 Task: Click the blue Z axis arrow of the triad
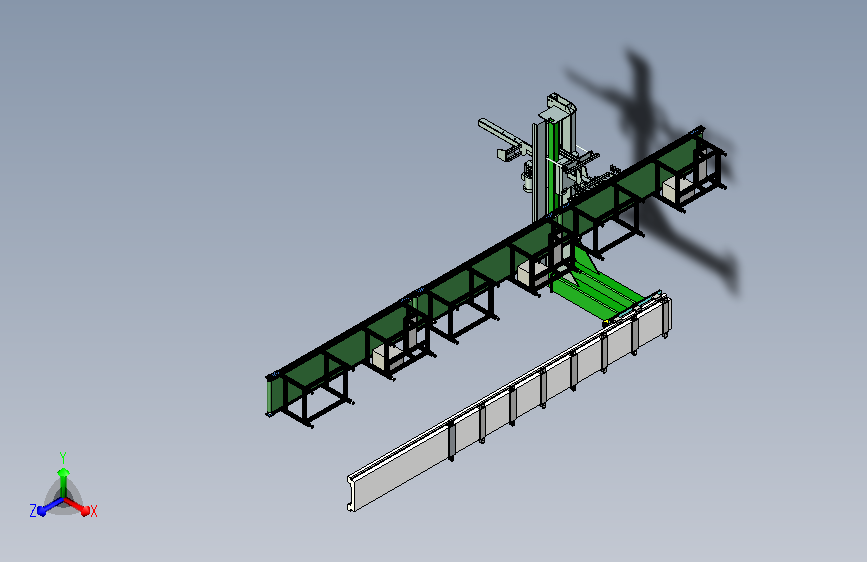pyautogui.click(x=49, y=507)
